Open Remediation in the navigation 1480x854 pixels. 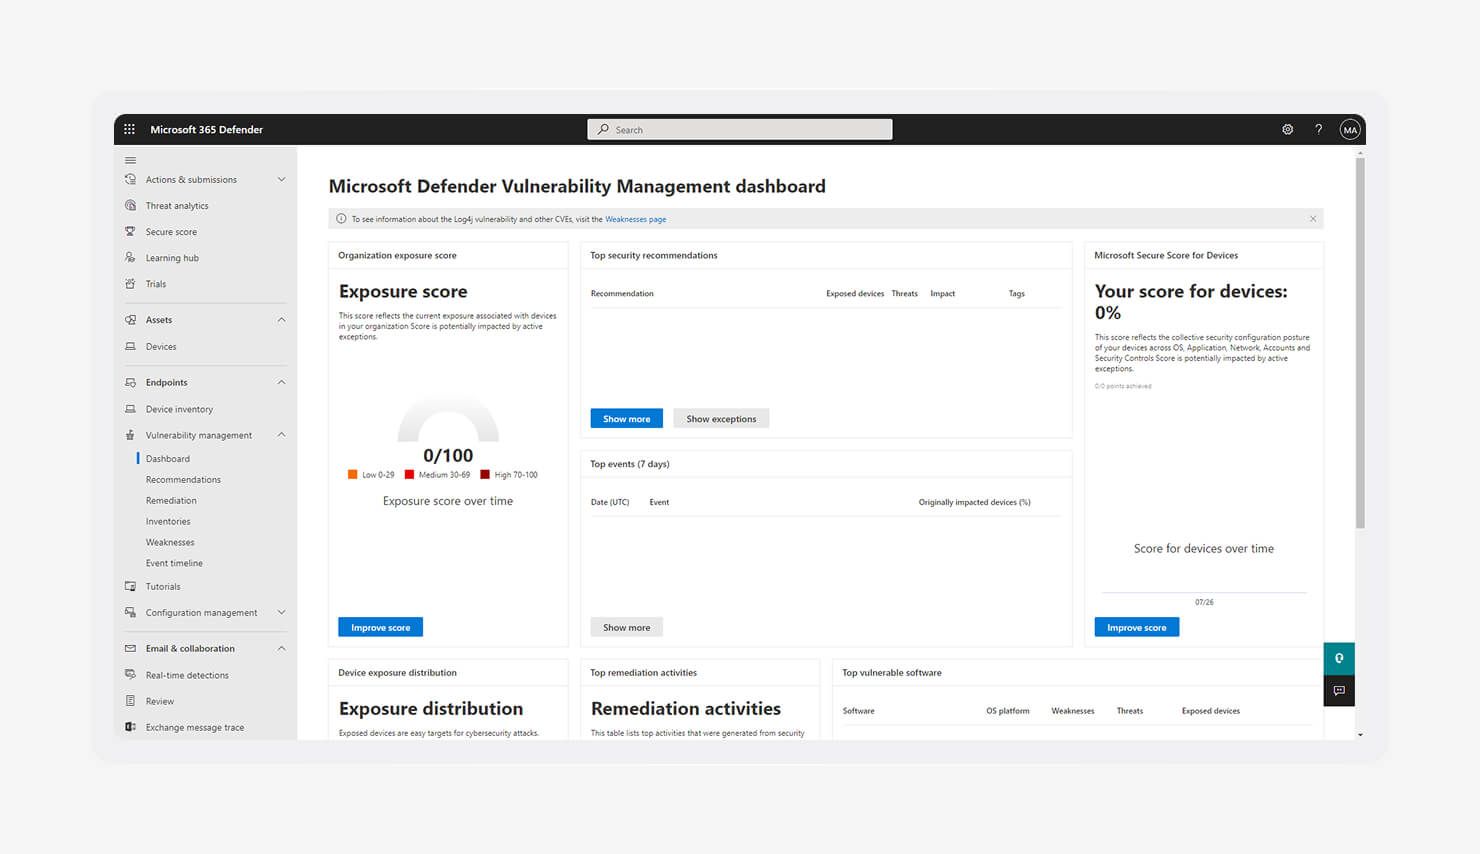click(171, 501)
